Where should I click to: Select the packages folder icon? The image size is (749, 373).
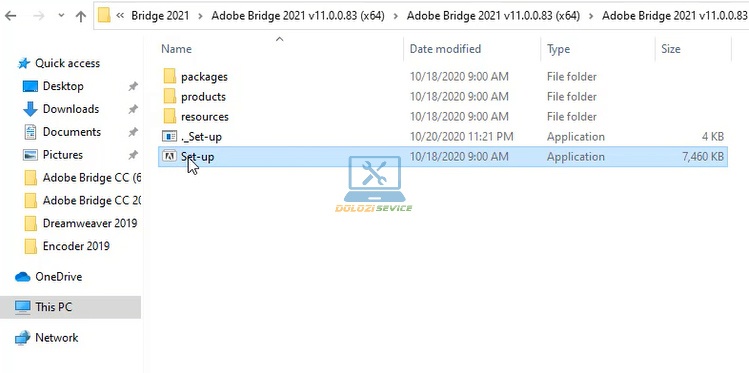click(x=170, y=76)
